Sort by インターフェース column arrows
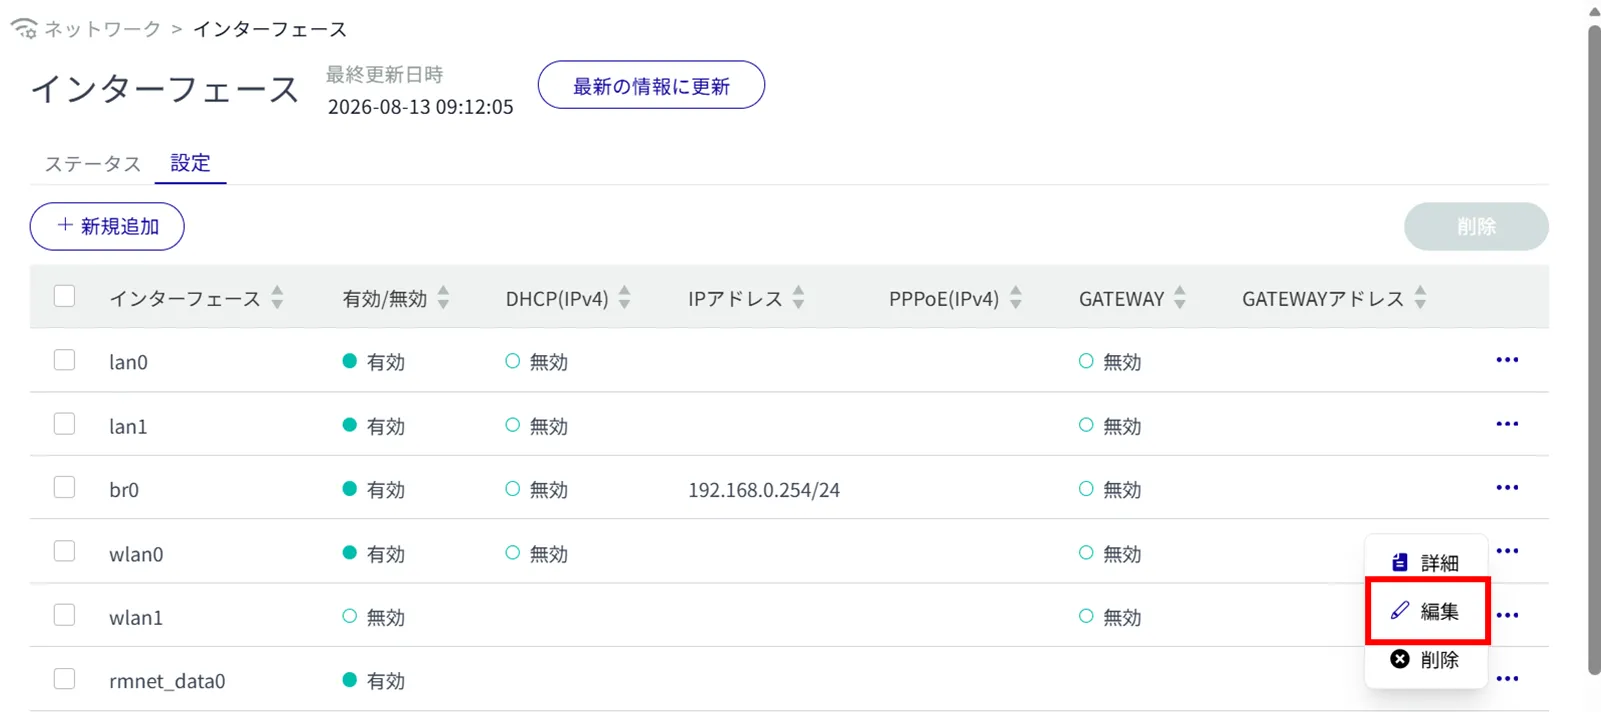Screen dimensions: 1602x713 pyautogui.click(x=277, y=297)
